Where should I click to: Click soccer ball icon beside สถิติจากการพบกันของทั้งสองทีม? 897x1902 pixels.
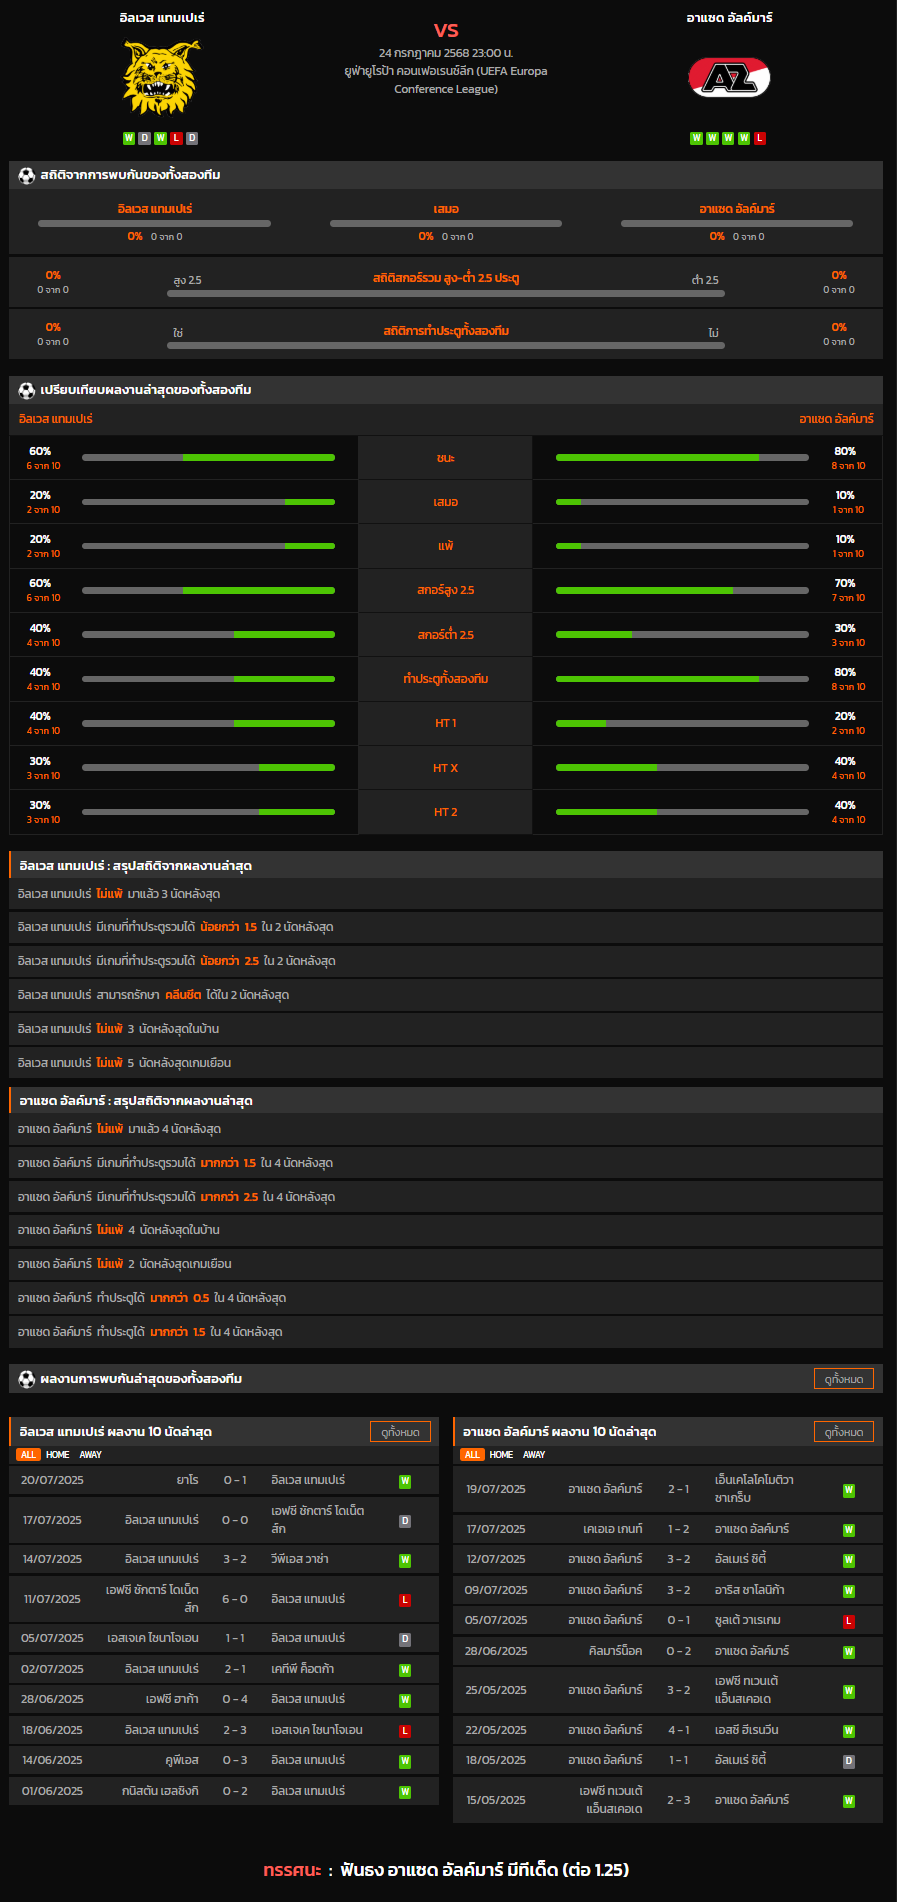click(x=27, y=175)
